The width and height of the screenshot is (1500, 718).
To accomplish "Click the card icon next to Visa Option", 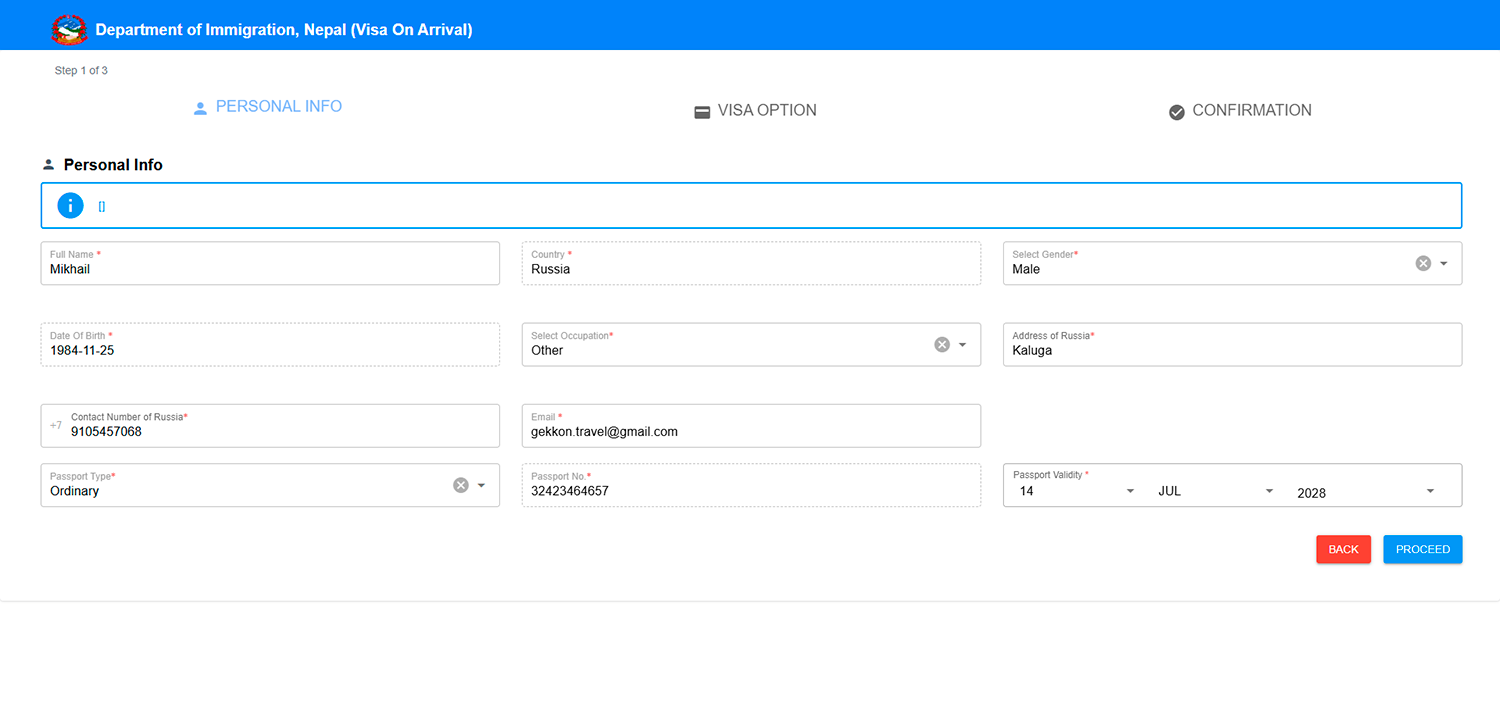I will (702, 112).
